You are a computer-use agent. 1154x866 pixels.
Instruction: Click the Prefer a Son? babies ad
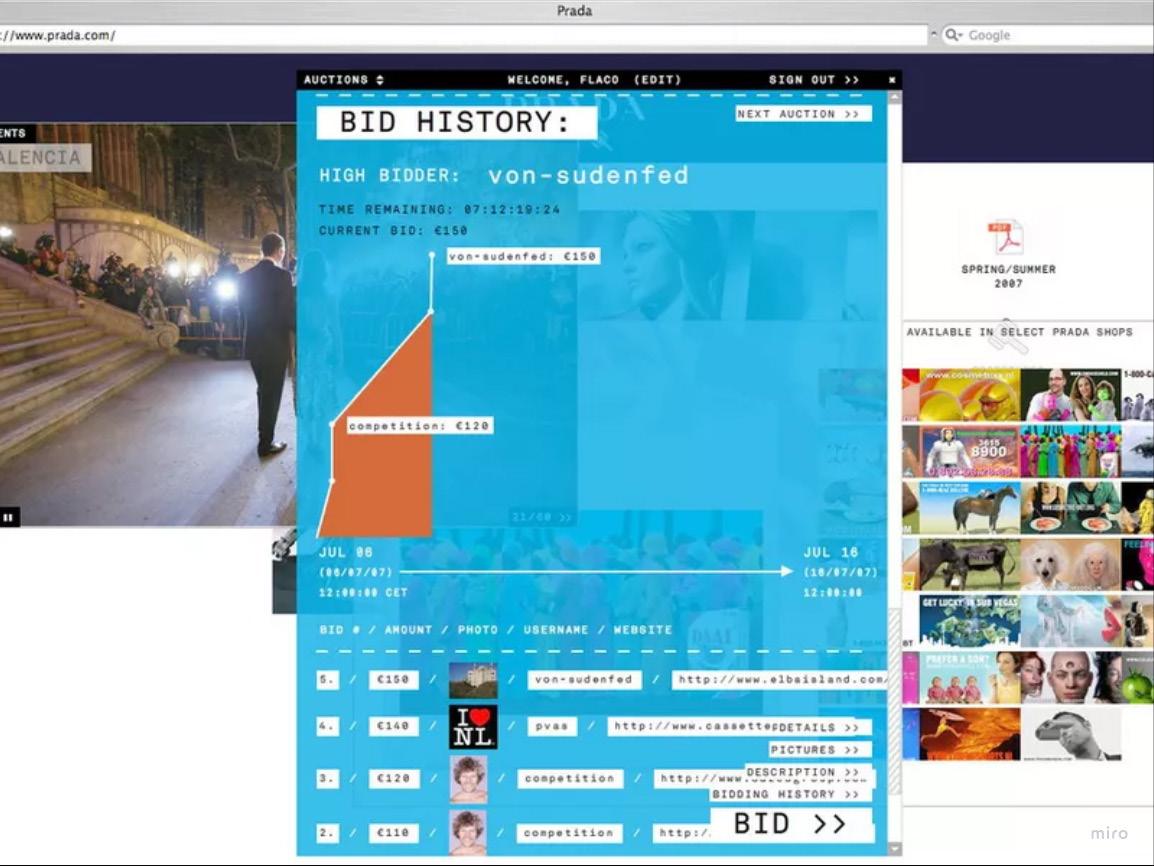tap(970, 677)
